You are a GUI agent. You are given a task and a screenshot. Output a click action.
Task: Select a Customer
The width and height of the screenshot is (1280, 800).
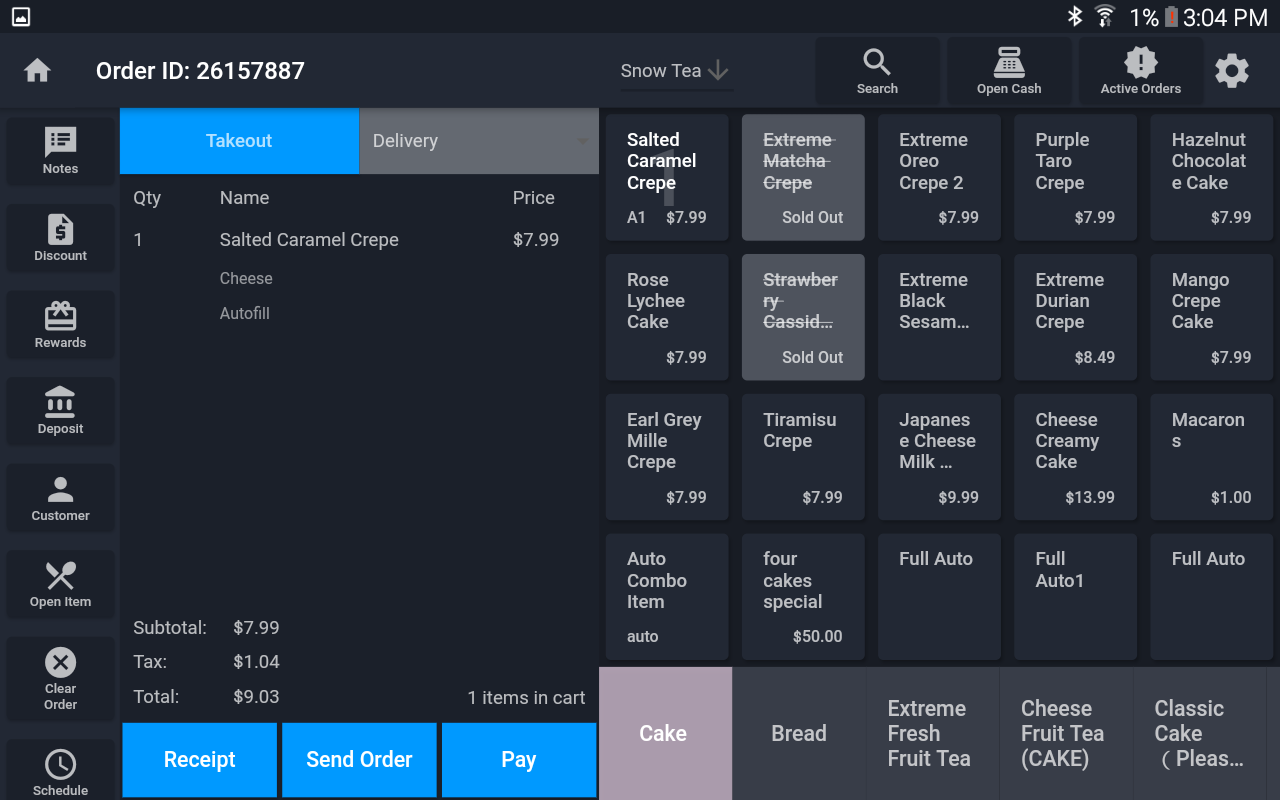tap(60, 498)
